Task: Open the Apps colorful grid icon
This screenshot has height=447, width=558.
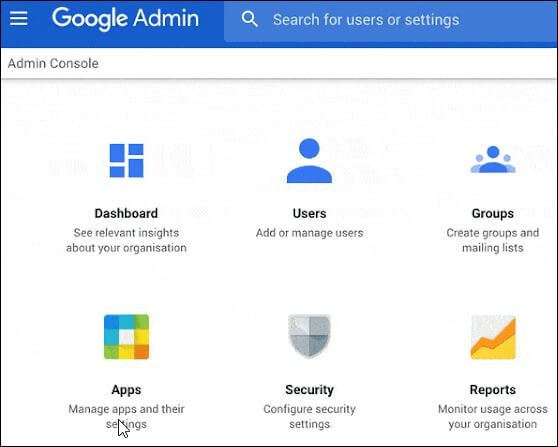Action: (x=126, y=337)
